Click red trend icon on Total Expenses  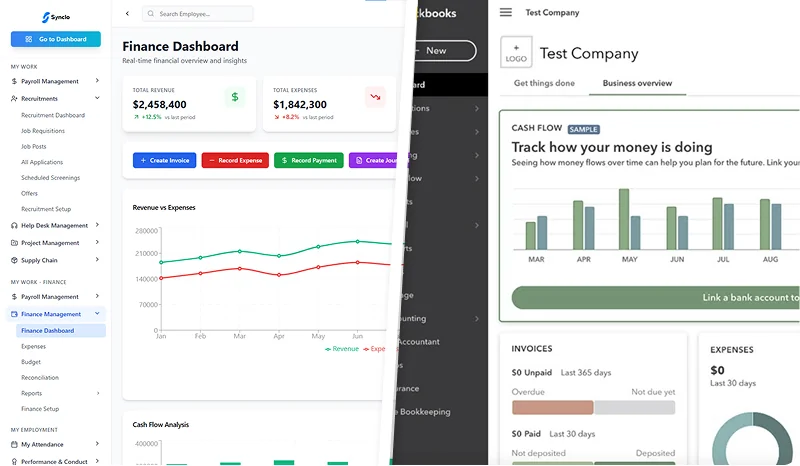click(375, 97)
